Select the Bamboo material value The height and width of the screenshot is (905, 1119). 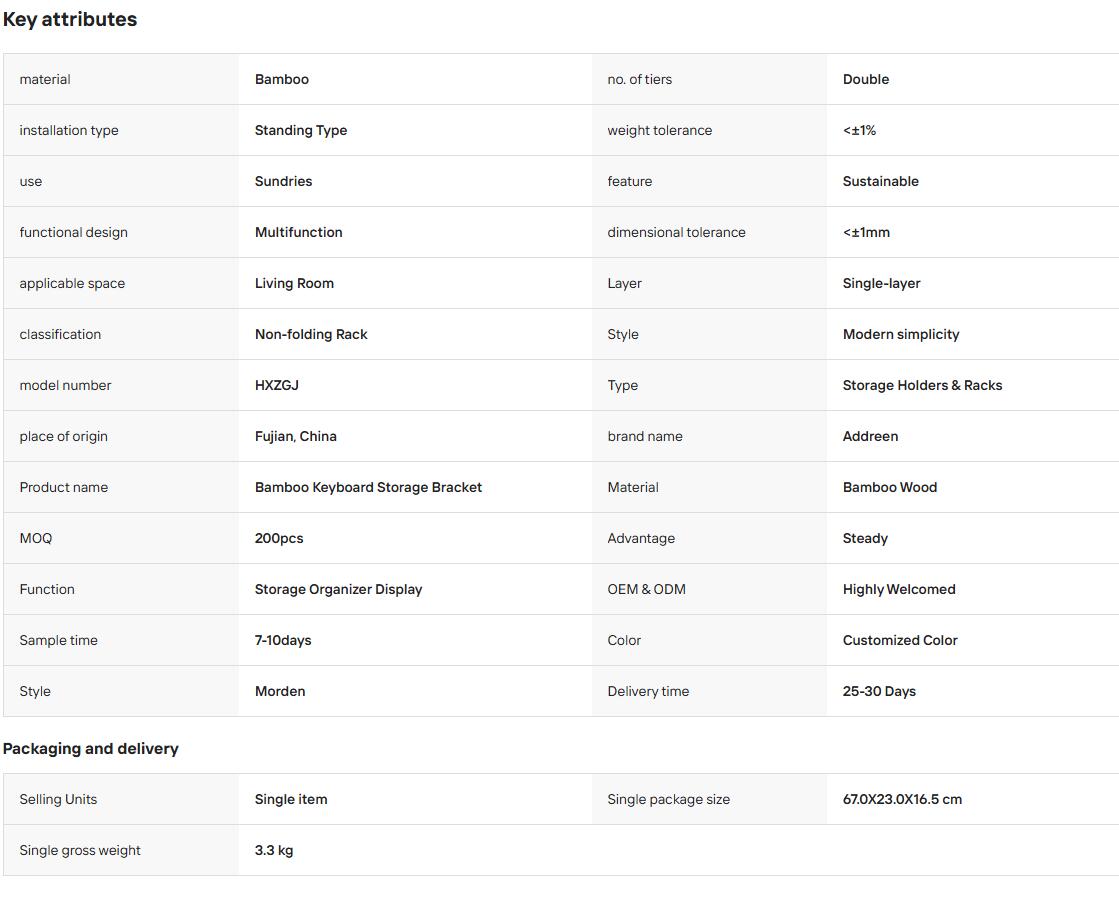coord(282,79)
